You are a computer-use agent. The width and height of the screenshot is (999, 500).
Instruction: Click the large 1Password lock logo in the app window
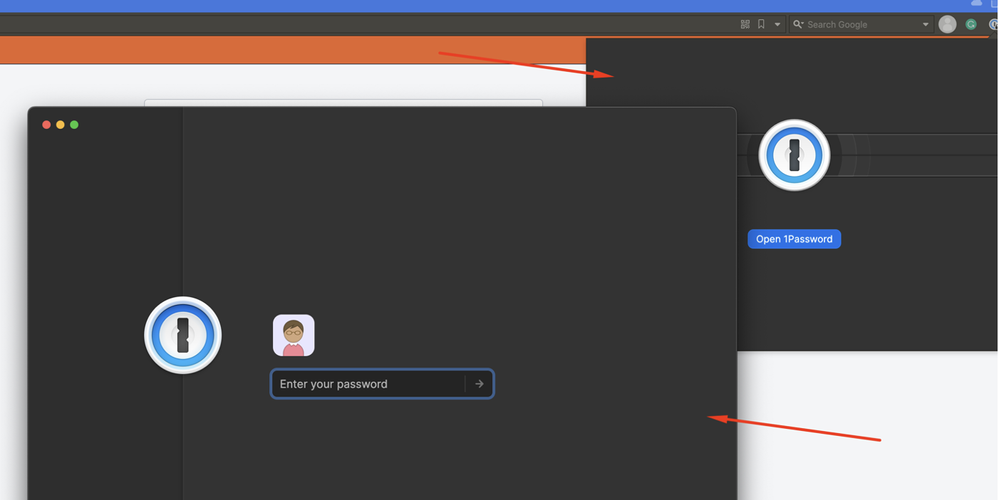(x=183, y=335)
